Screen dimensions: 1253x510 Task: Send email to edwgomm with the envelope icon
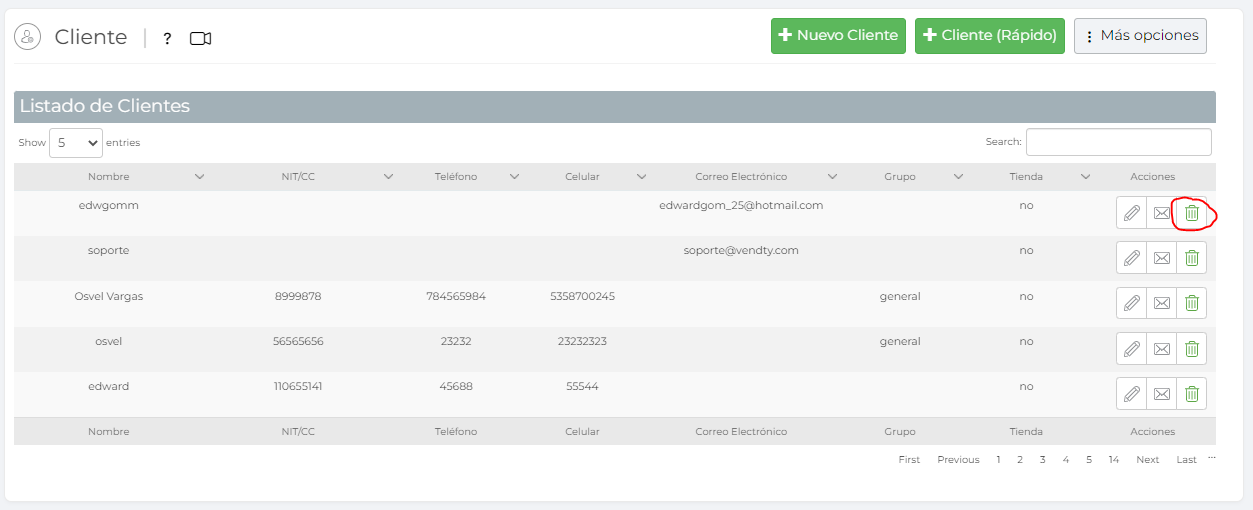coord(1161,213)
